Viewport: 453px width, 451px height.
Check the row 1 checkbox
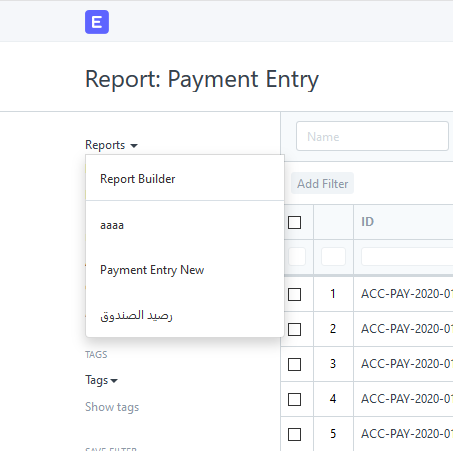click(x=294, y=294)
